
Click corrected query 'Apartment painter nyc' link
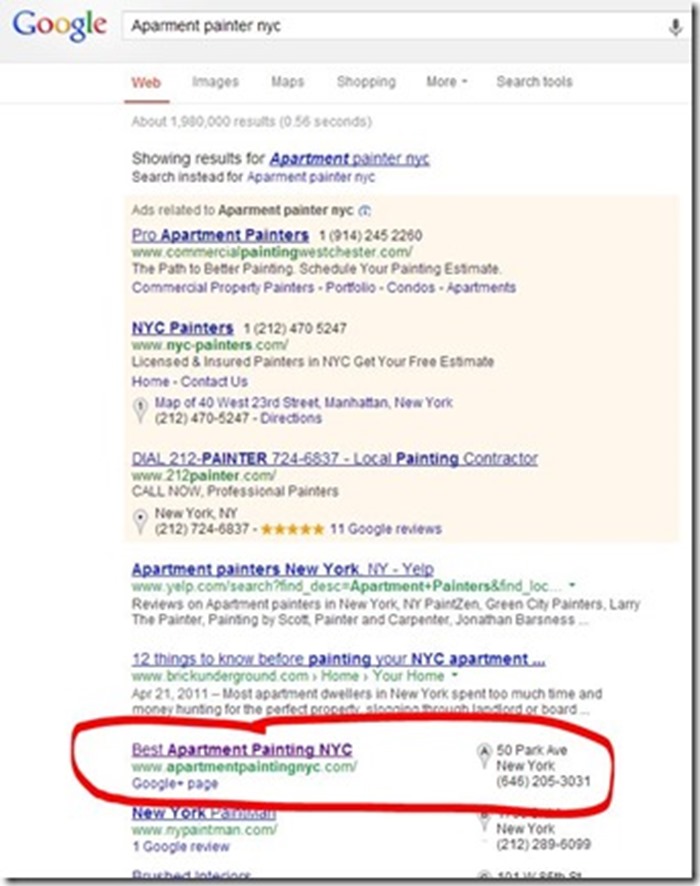click(349, 159)
